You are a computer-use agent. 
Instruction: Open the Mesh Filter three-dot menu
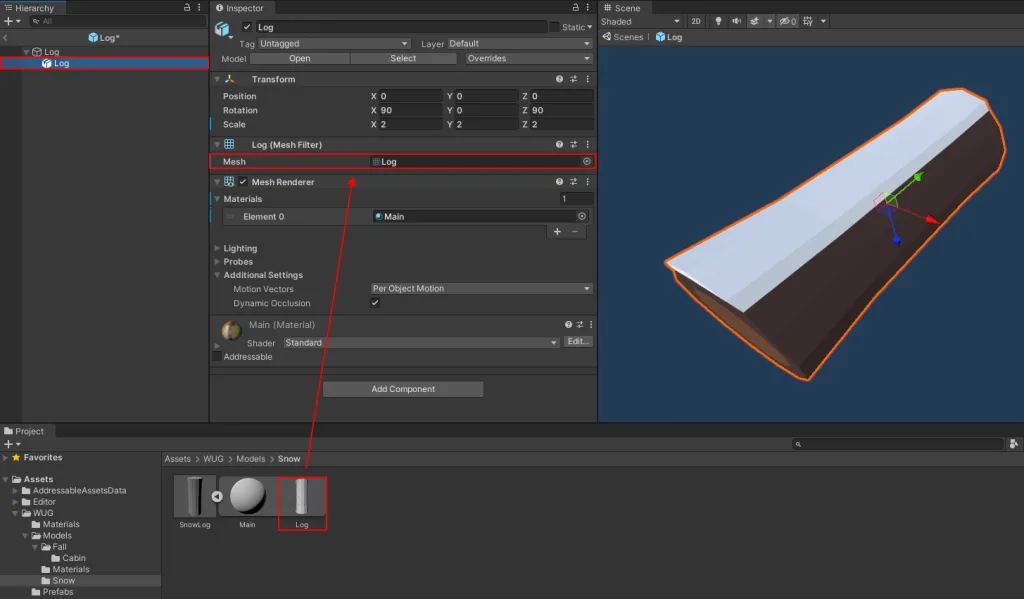(x=587, y=144)
